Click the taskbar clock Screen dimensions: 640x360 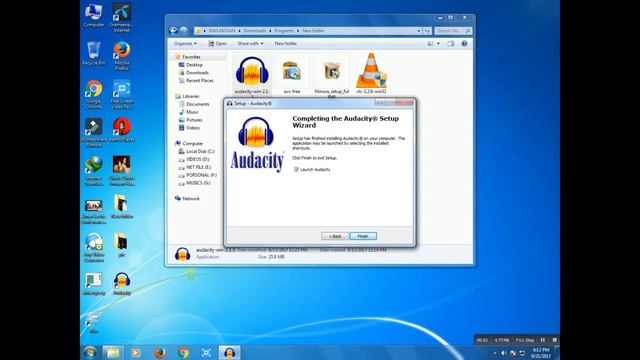541,353
